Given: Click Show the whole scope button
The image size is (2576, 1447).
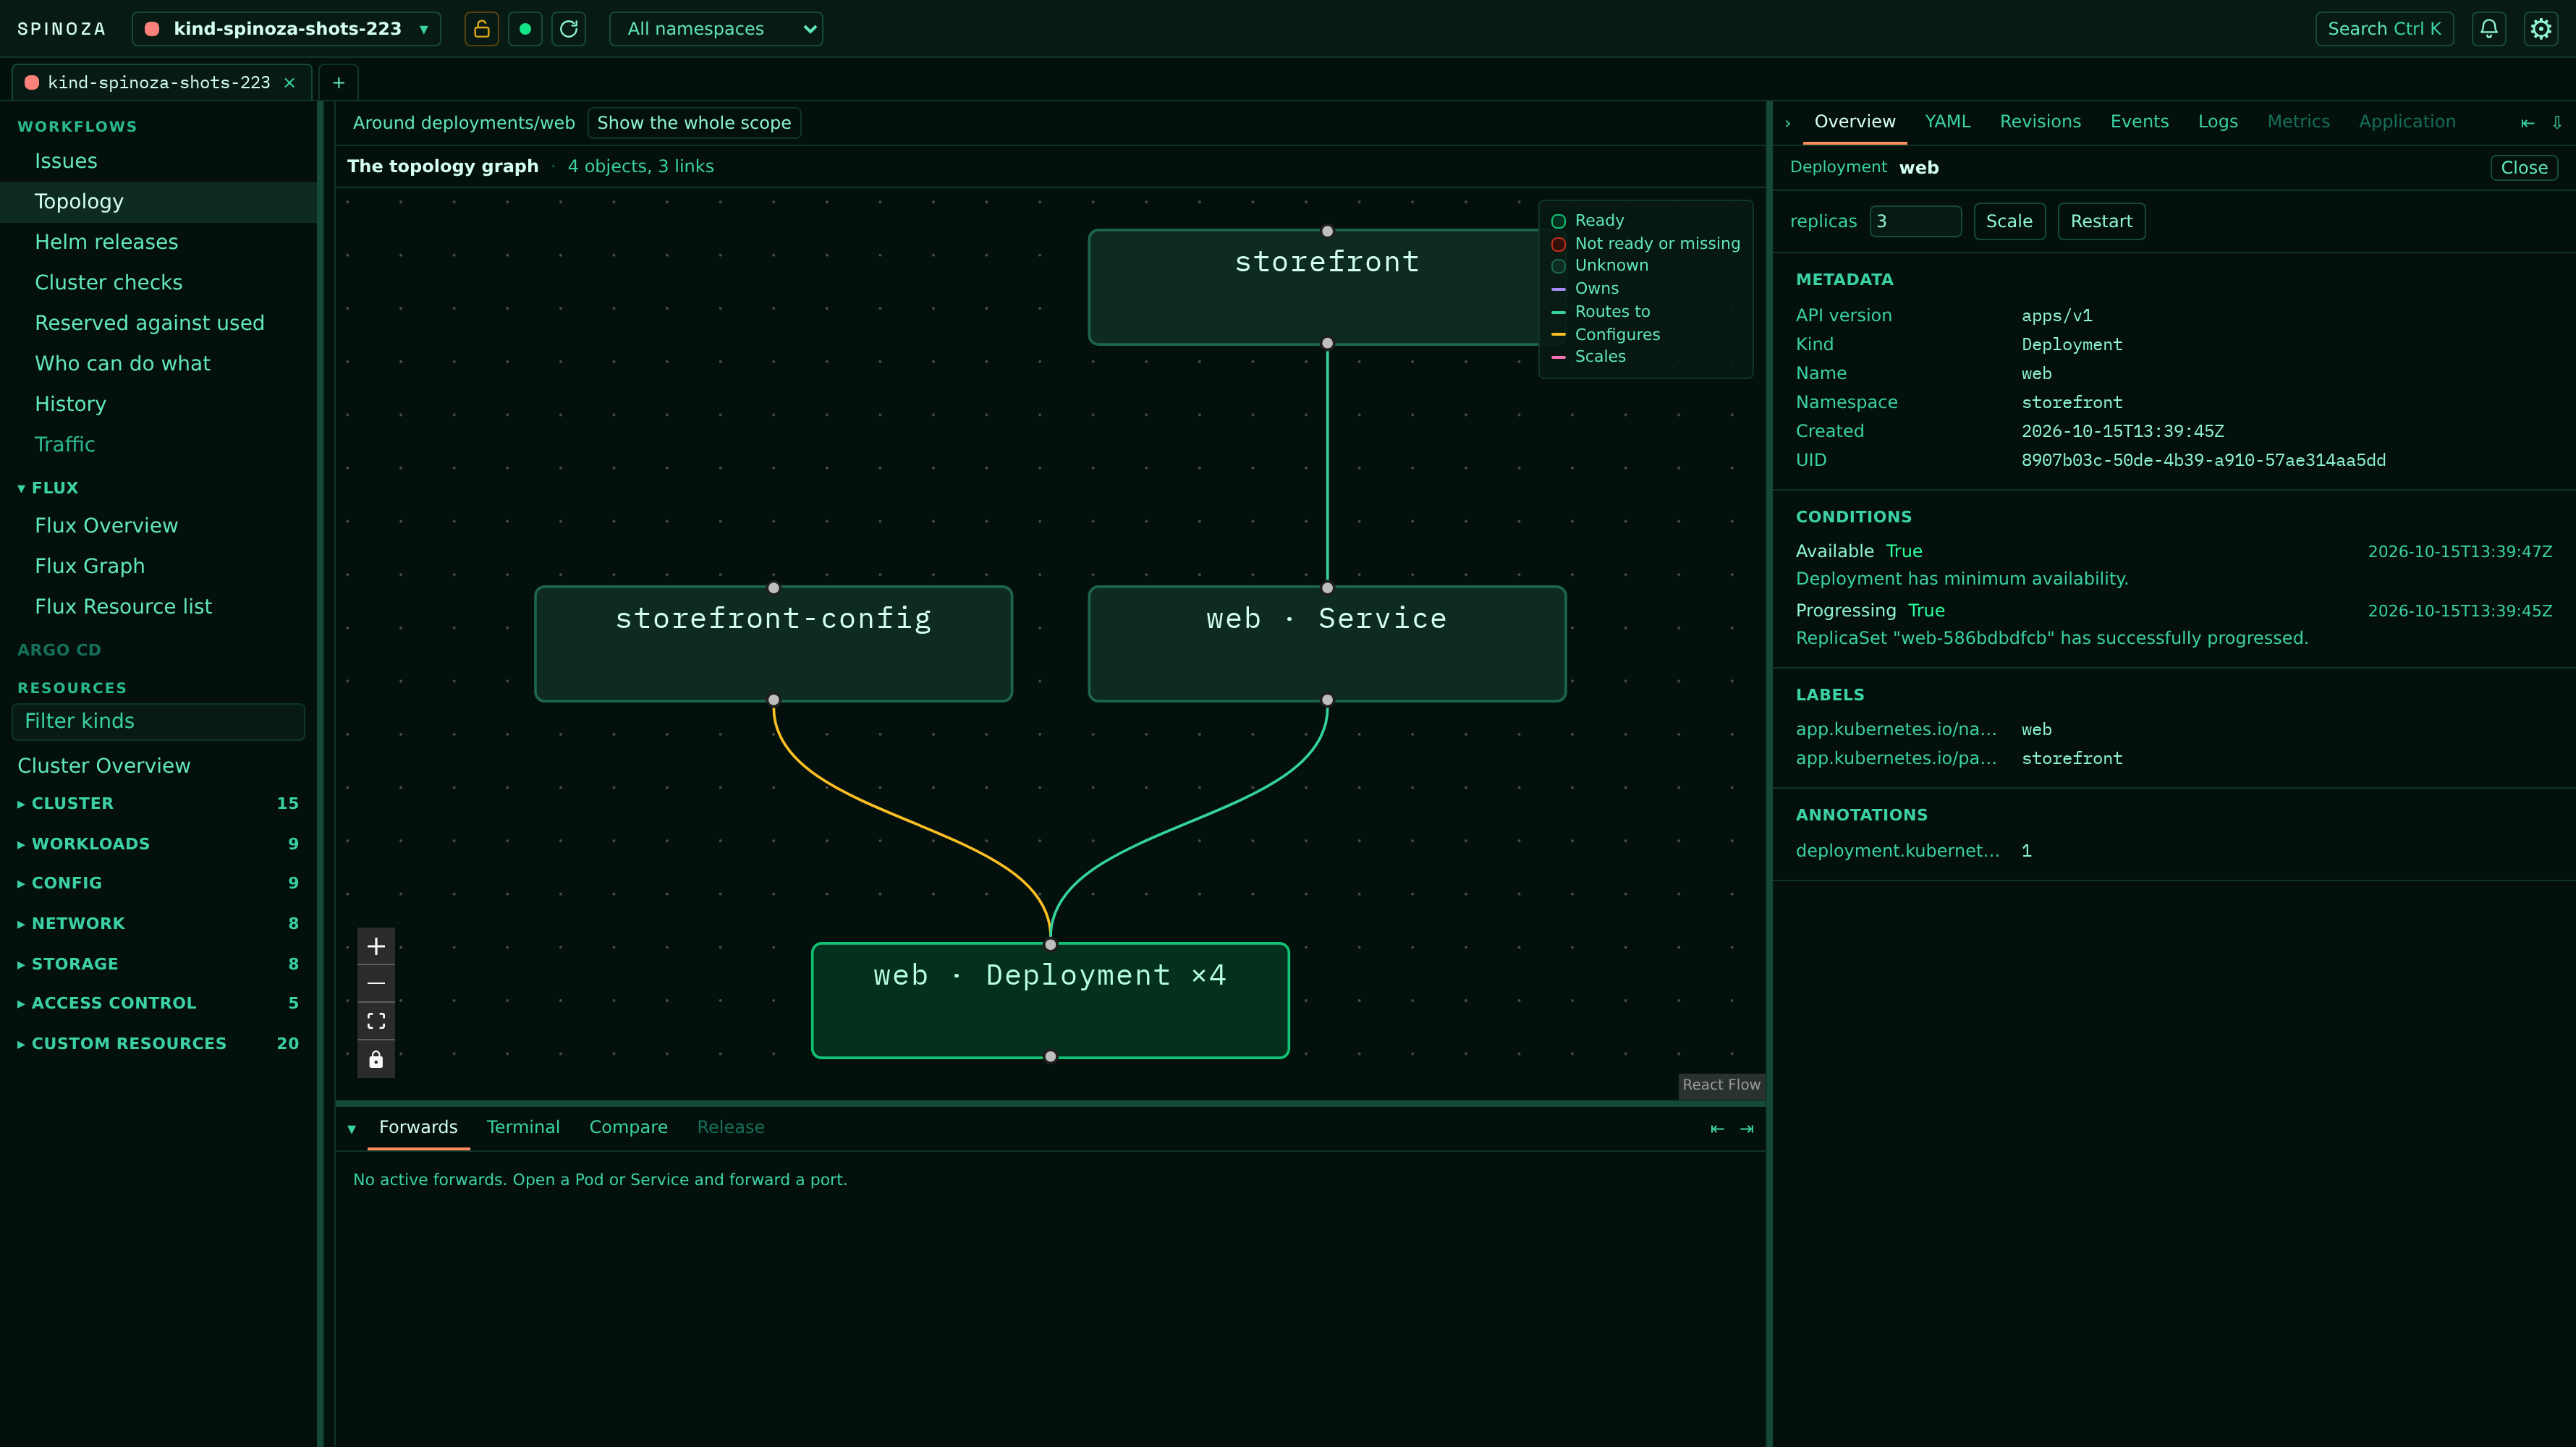Looking at the screenshot, I should [694, 123].
